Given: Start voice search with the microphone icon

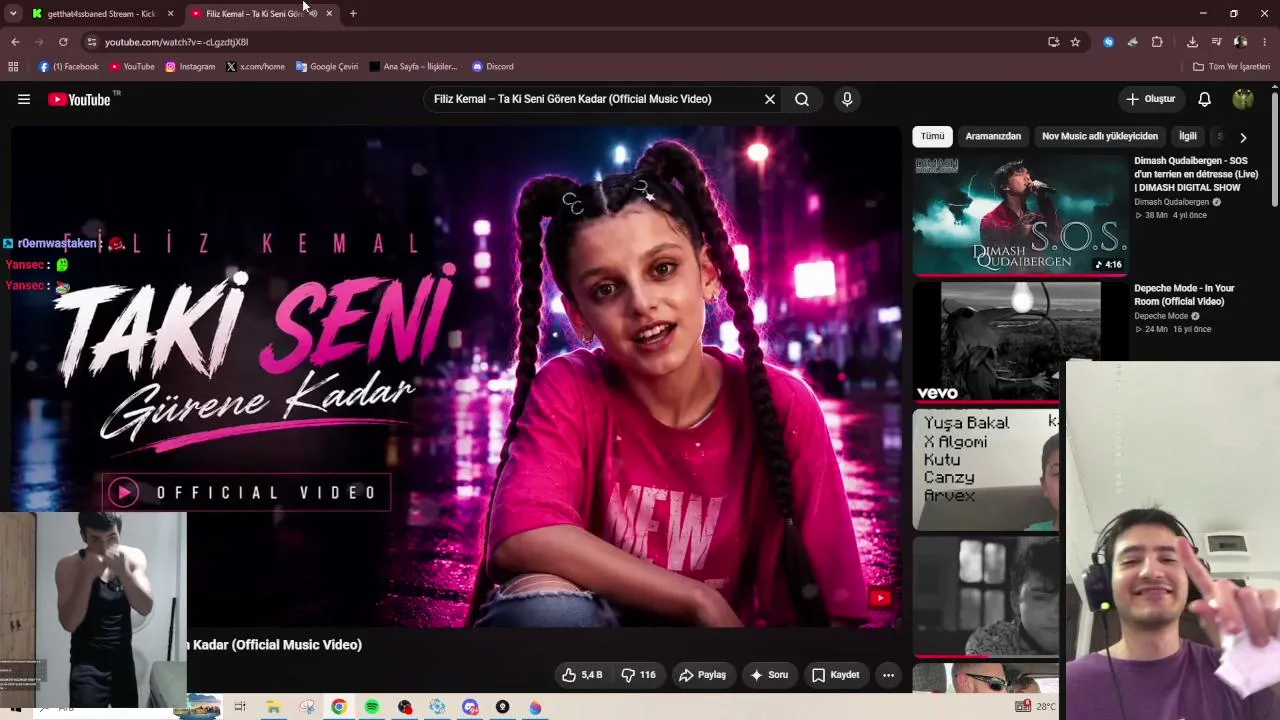Looking at the screenshot, I should click(847, 99).
